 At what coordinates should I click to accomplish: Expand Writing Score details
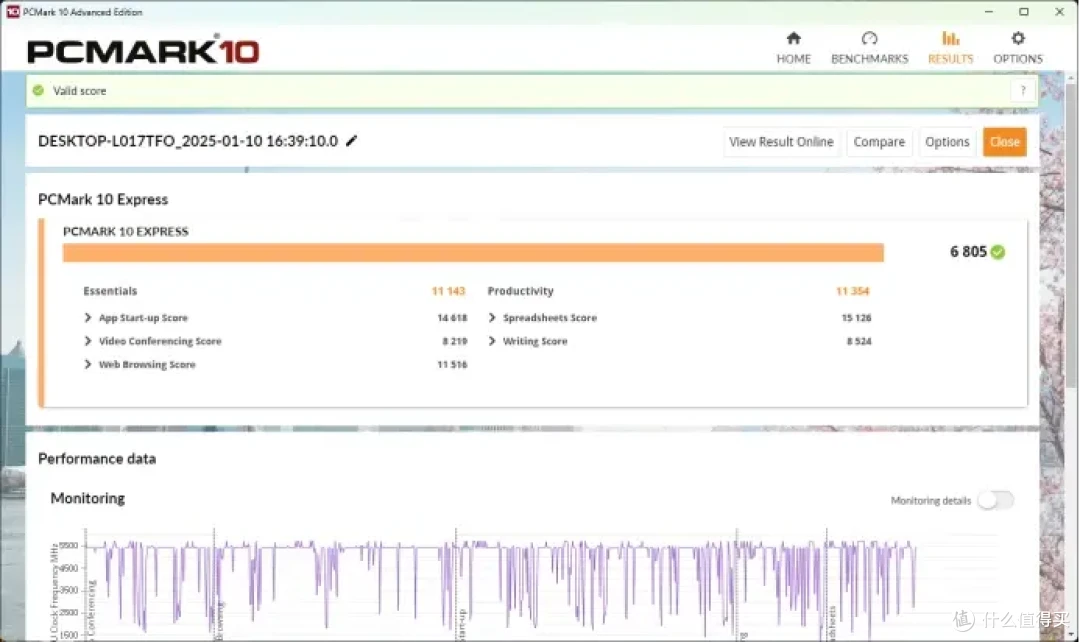pyautogui.click(x=492, y=341)
